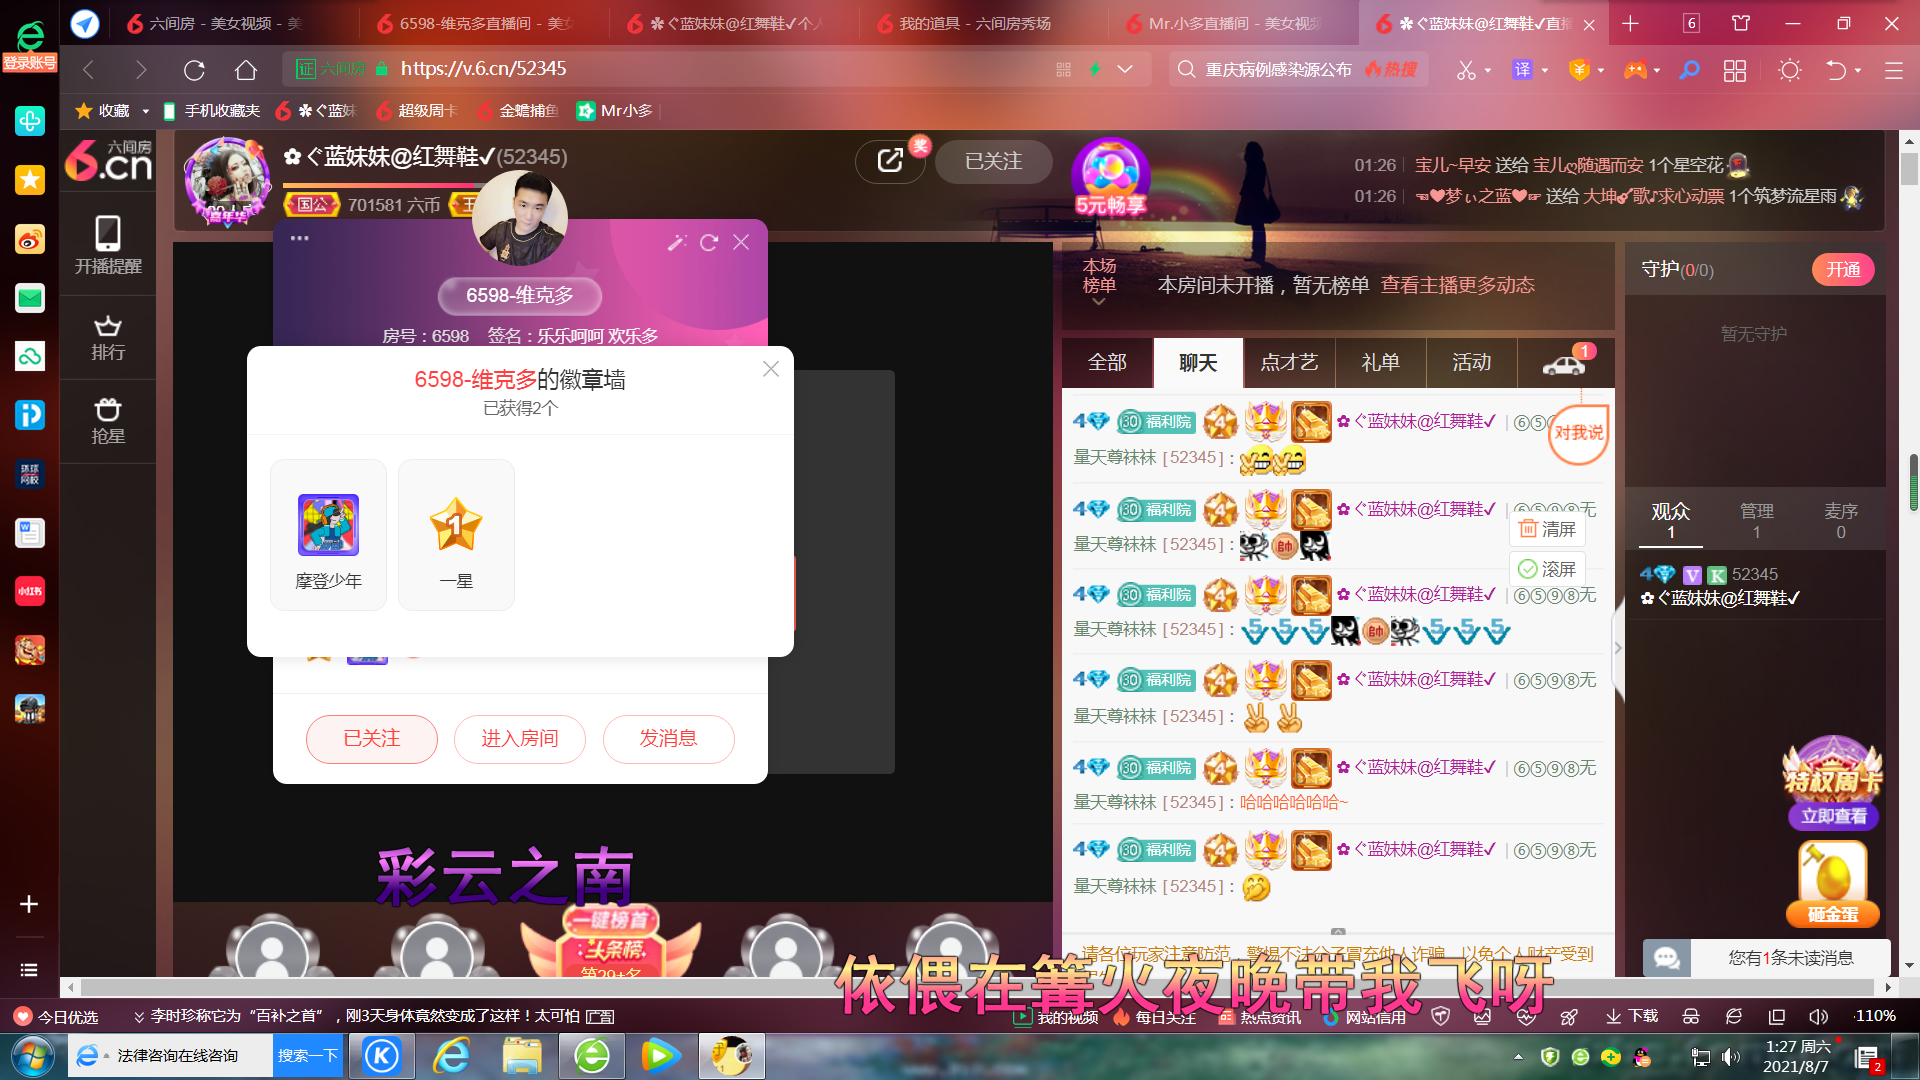Select the 摩登少年 badge
This screenshot has height=1080, width=1920.
pos(328,535)
